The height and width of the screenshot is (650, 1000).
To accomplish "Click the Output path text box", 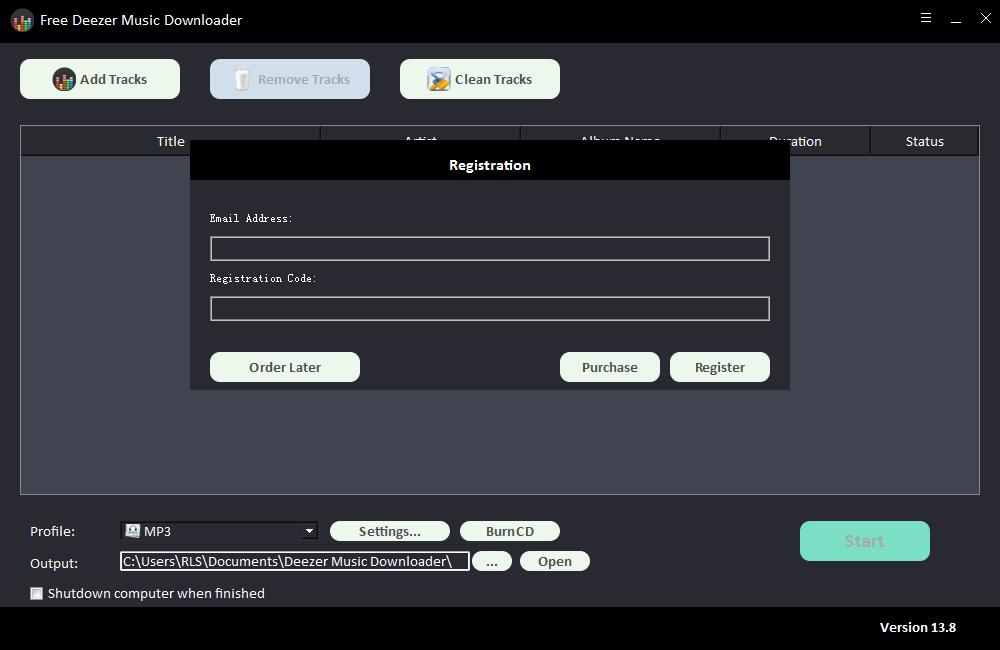I will (294, 561).
